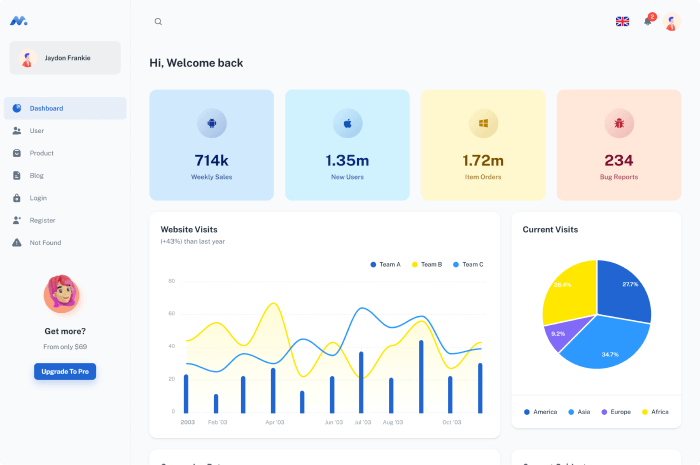Image resolution: width=700 pixels, height=465 pixels.
Task: Select Not Found in the navigation menu
Action: pyautogui.click(x=65, y=242)
